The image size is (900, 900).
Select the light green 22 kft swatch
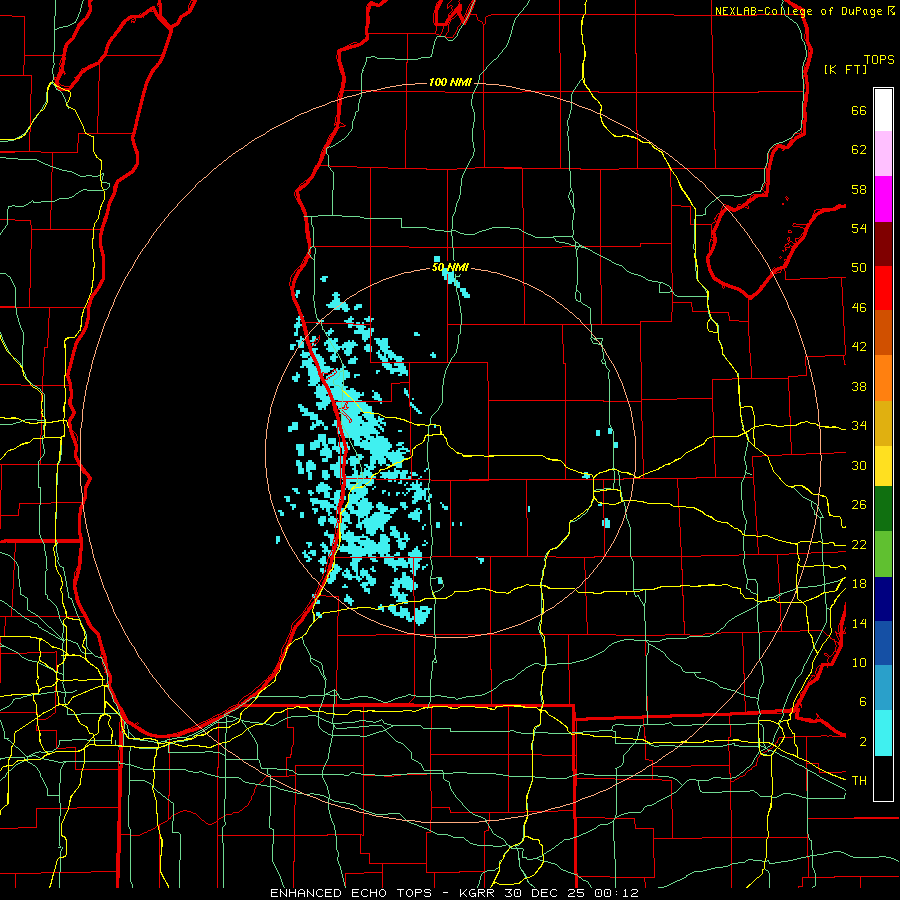(x=883, y=554)
